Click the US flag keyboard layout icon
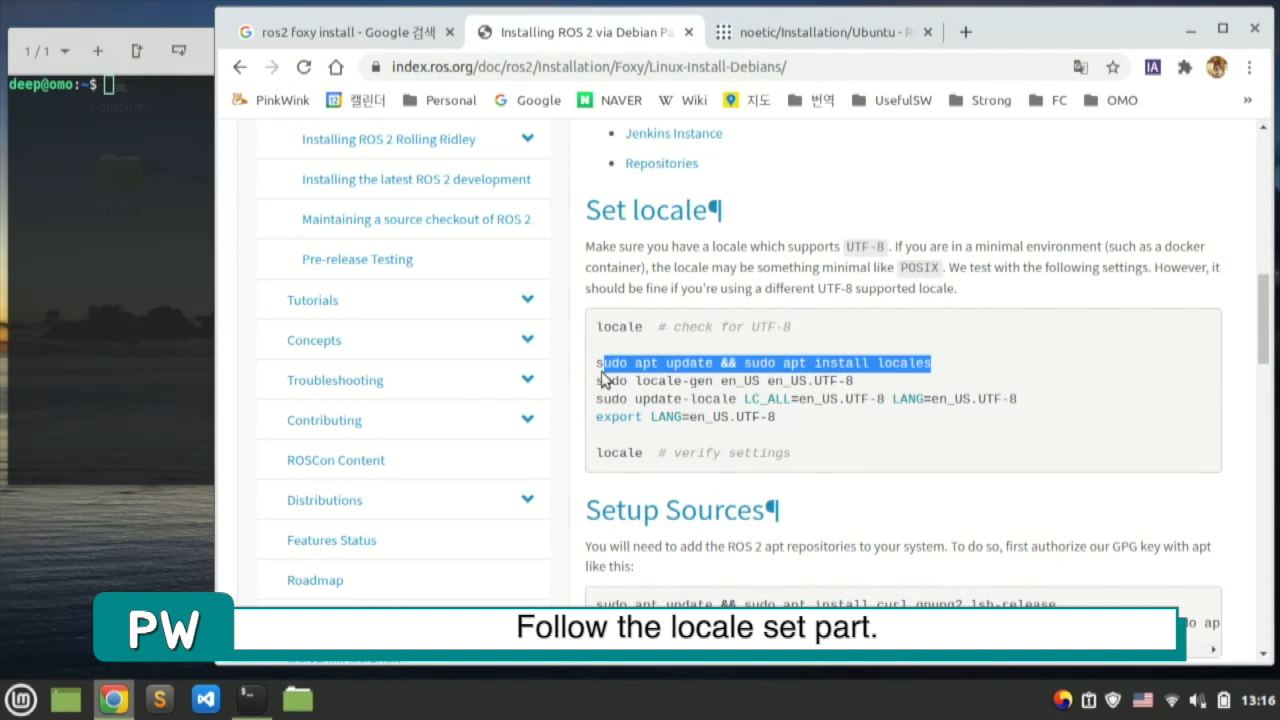The height and width of the screenshot is (720, 1280). tap(1142, 700)
